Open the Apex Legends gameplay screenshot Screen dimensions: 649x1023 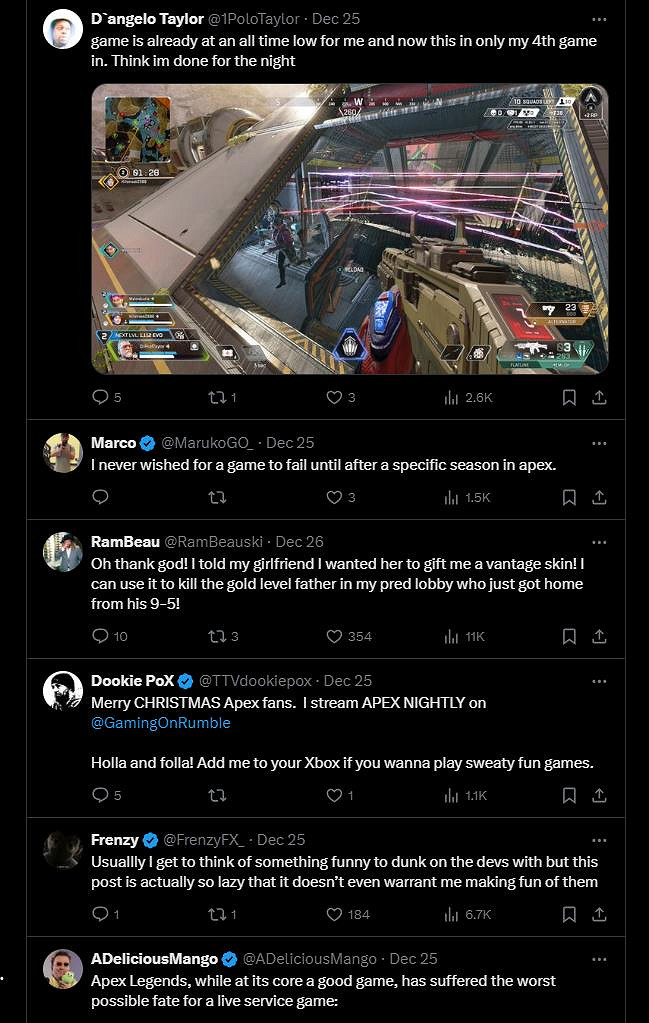tap(350, 226)
